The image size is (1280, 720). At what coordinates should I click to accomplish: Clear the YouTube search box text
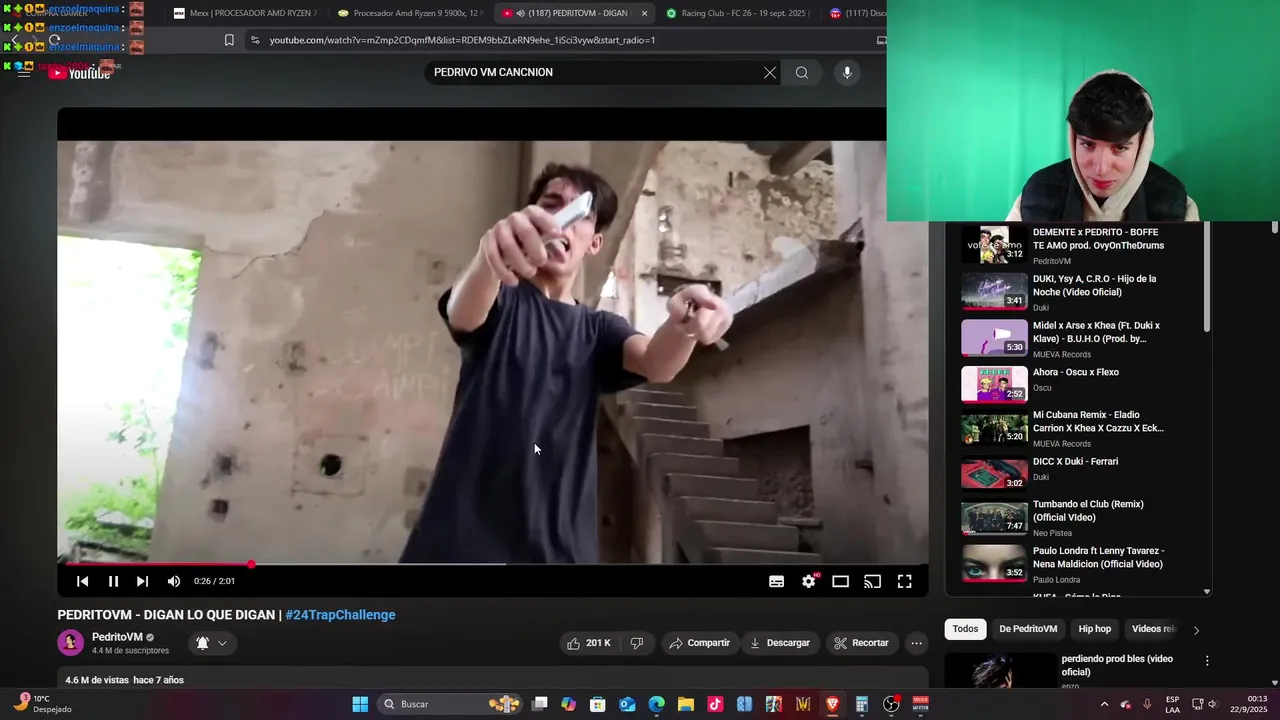pos(770,72)
